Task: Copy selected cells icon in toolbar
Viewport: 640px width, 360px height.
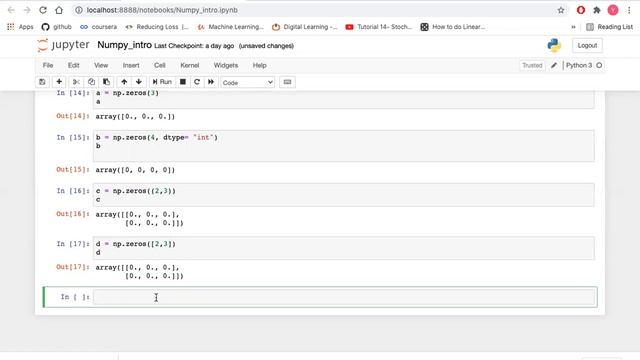Action: [91, 82]
